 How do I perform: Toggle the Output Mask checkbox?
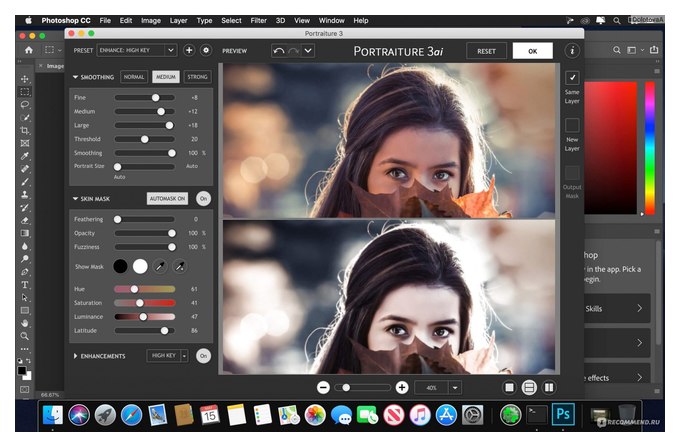pyautogui.click(x=572, y=173)
